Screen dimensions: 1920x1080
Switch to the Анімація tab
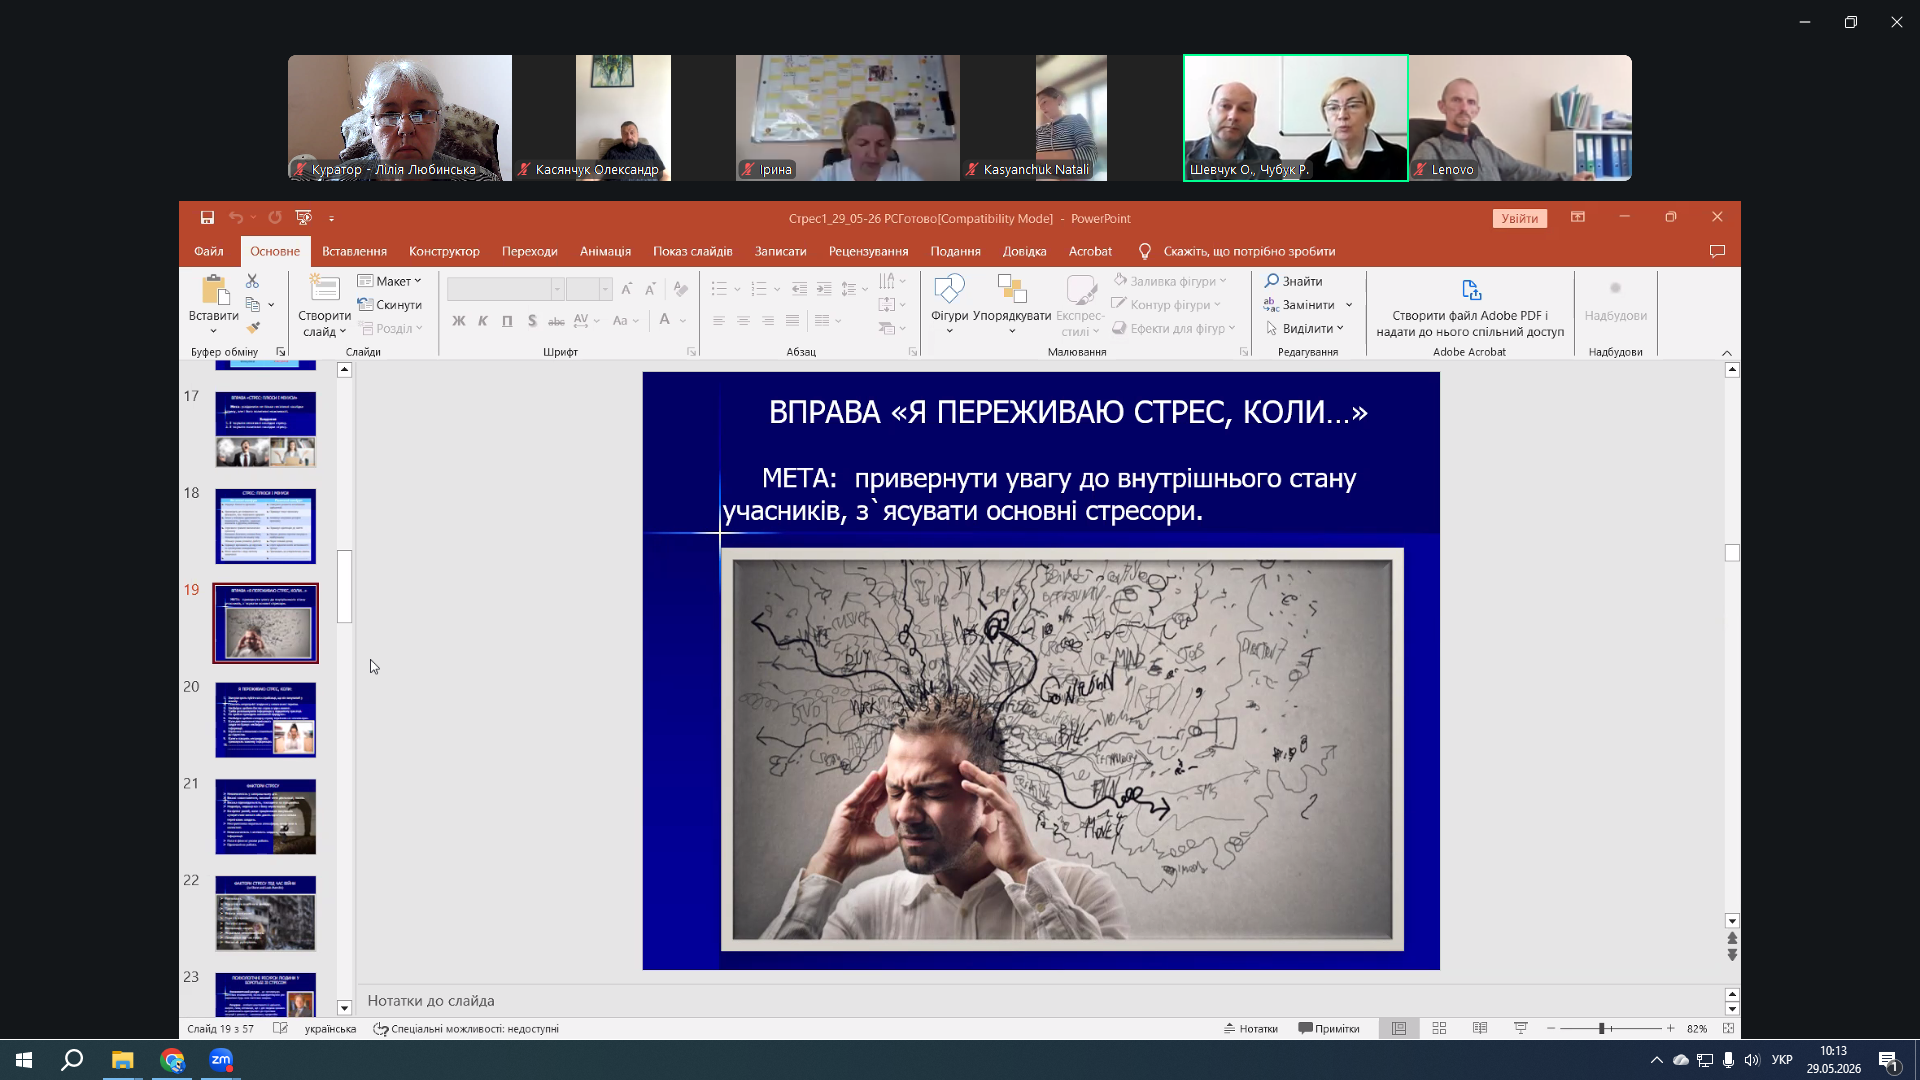coord(605,251)
